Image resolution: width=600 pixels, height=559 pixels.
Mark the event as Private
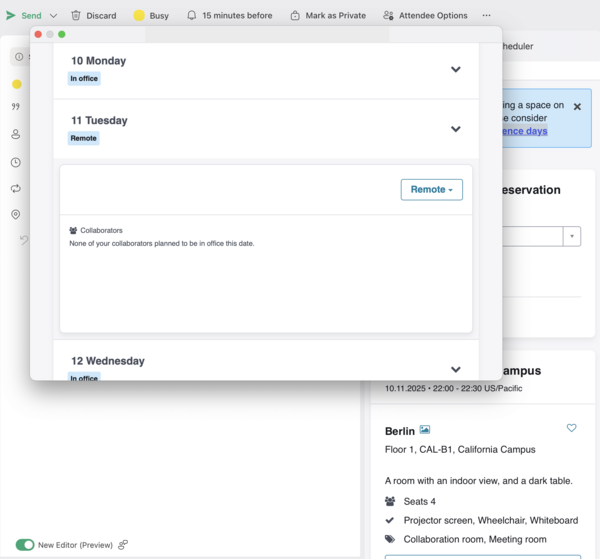click(328, 16)
